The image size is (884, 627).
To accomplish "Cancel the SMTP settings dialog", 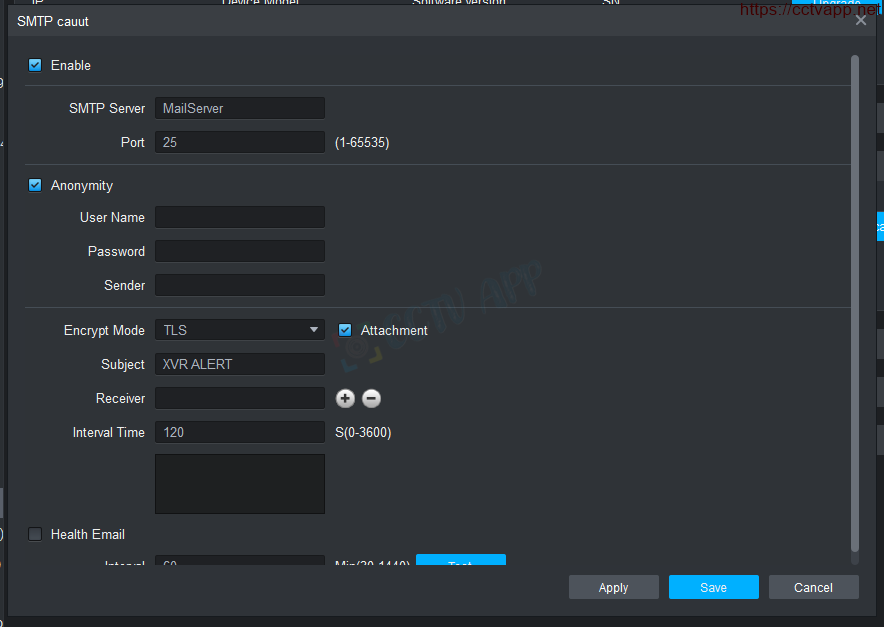I will 813,587.
